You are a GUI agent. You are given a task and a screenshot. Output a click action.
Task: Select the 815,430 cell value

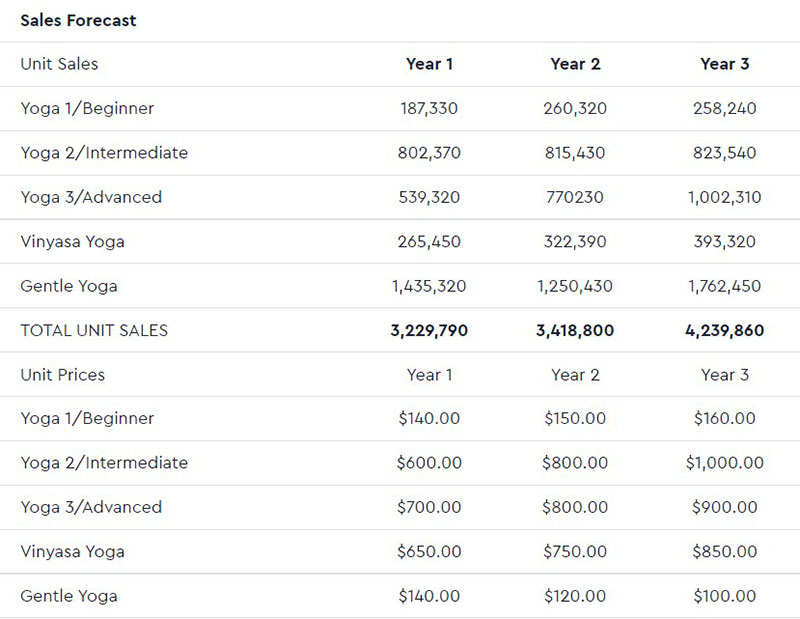[x=575, y=153]
